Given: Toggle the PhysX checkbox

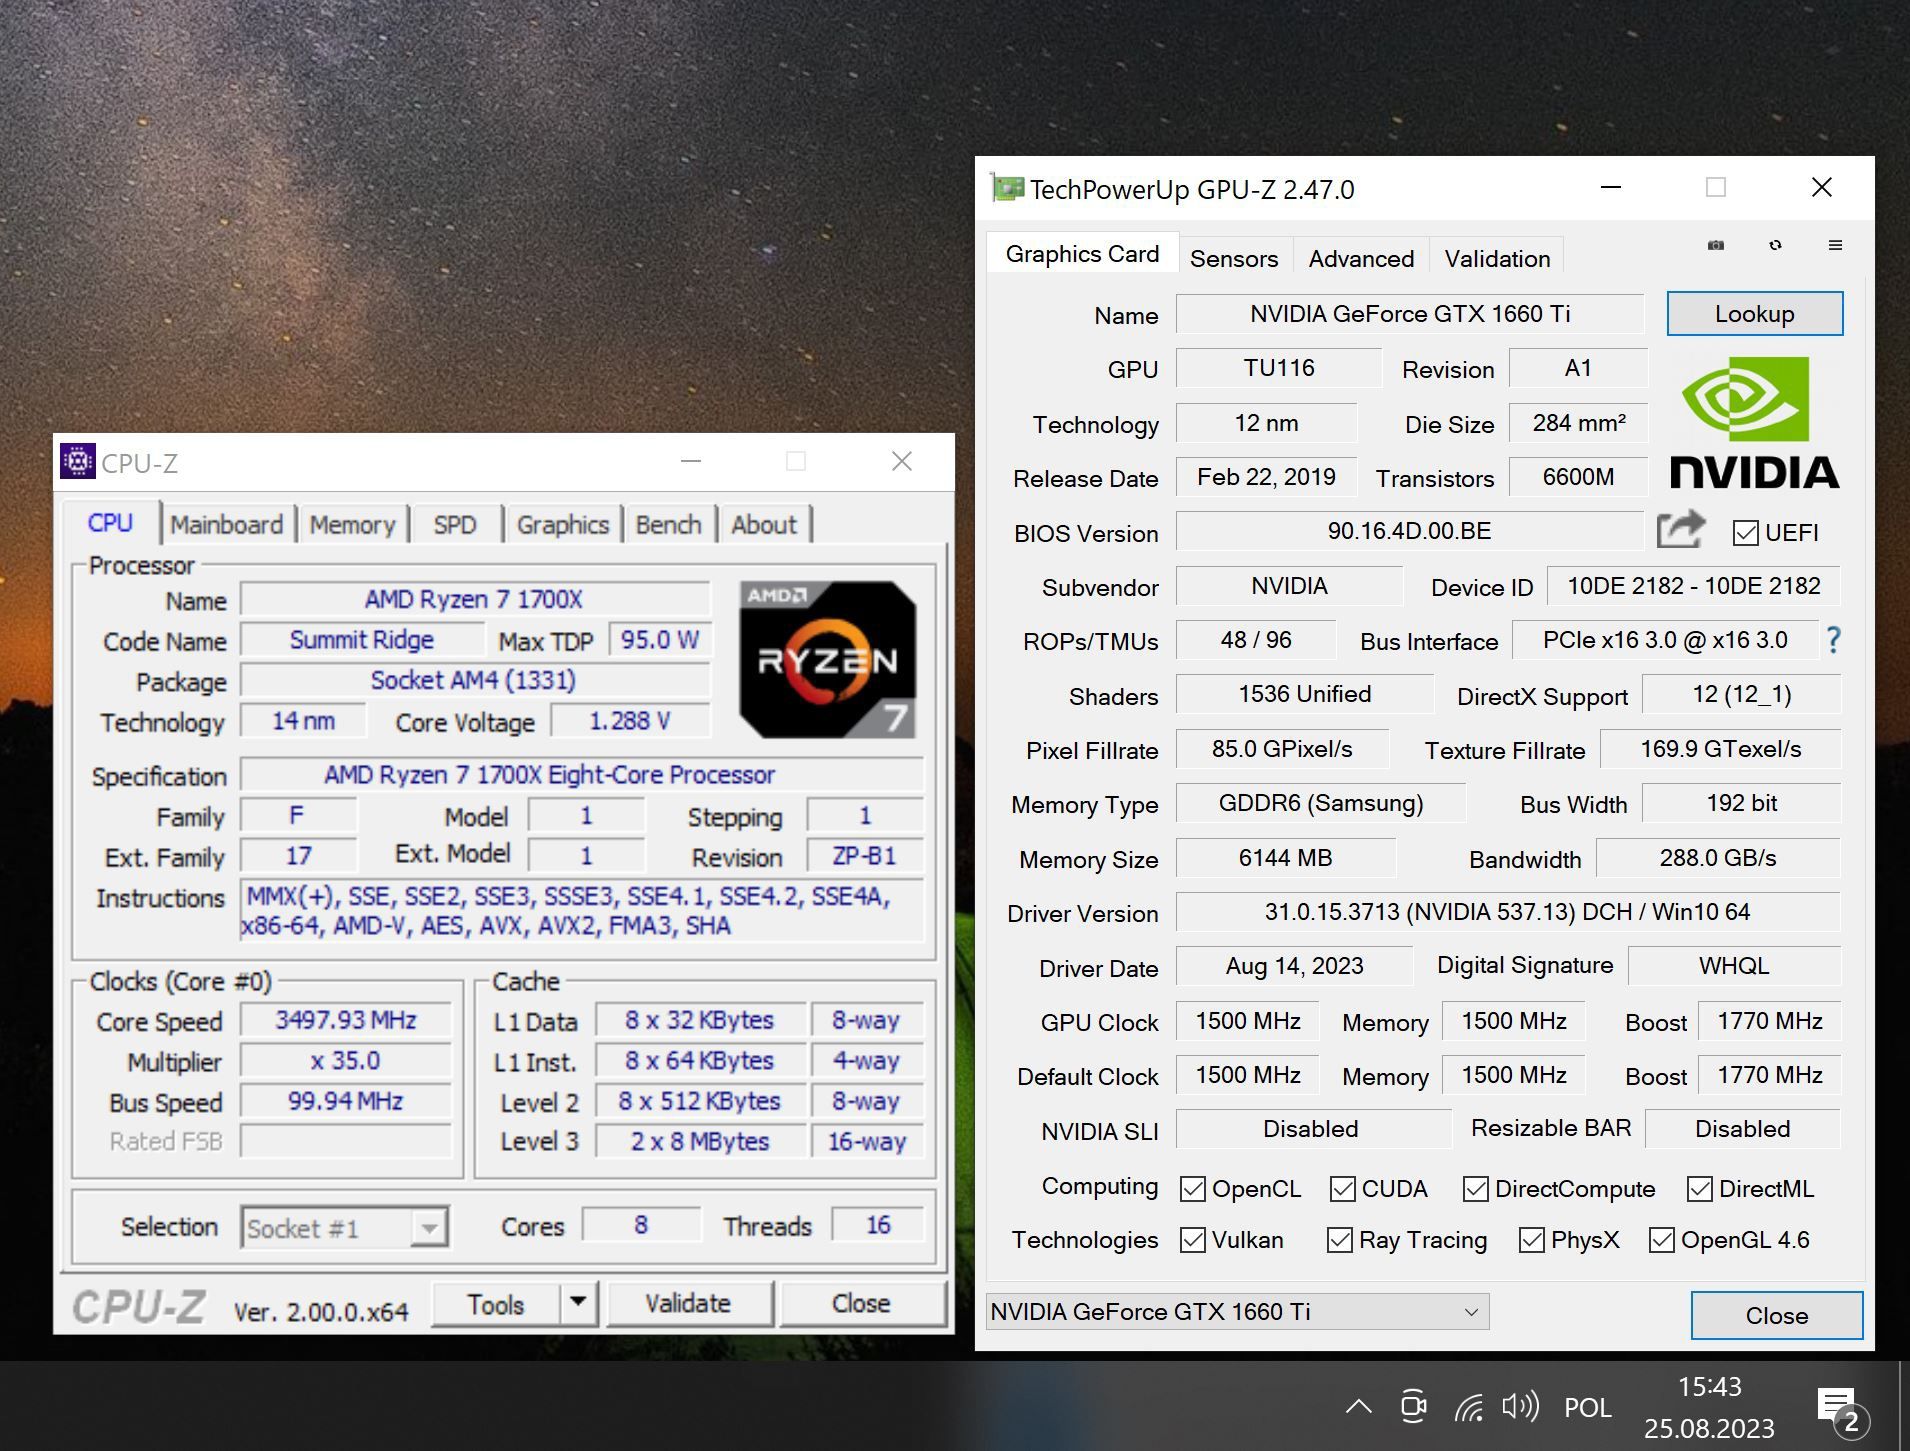Looking at the screenshot, I should (x=1531, y=1240).
